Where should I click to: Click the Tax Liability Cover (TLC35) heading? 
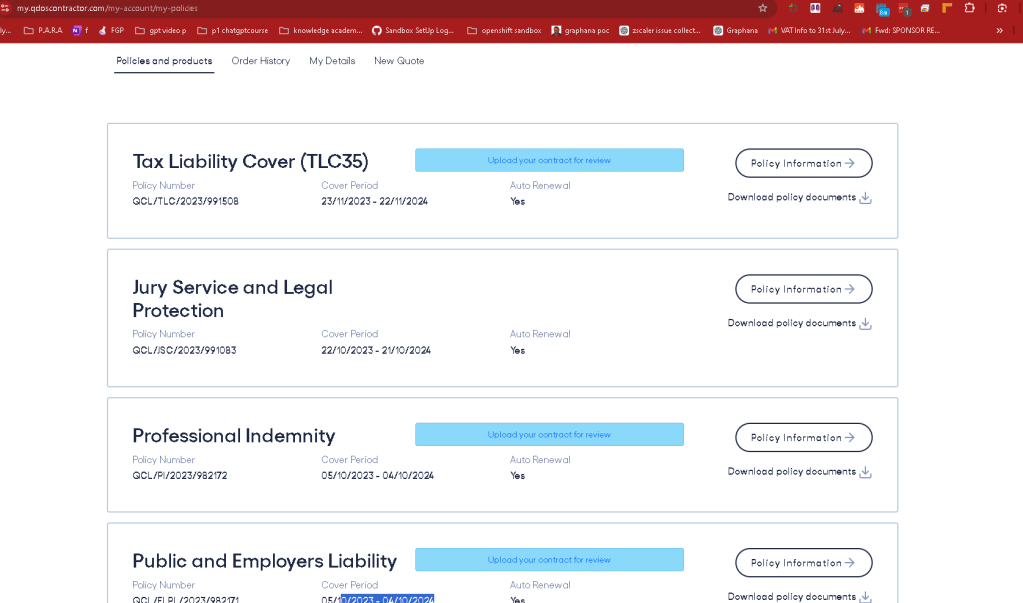click(251, 162)
